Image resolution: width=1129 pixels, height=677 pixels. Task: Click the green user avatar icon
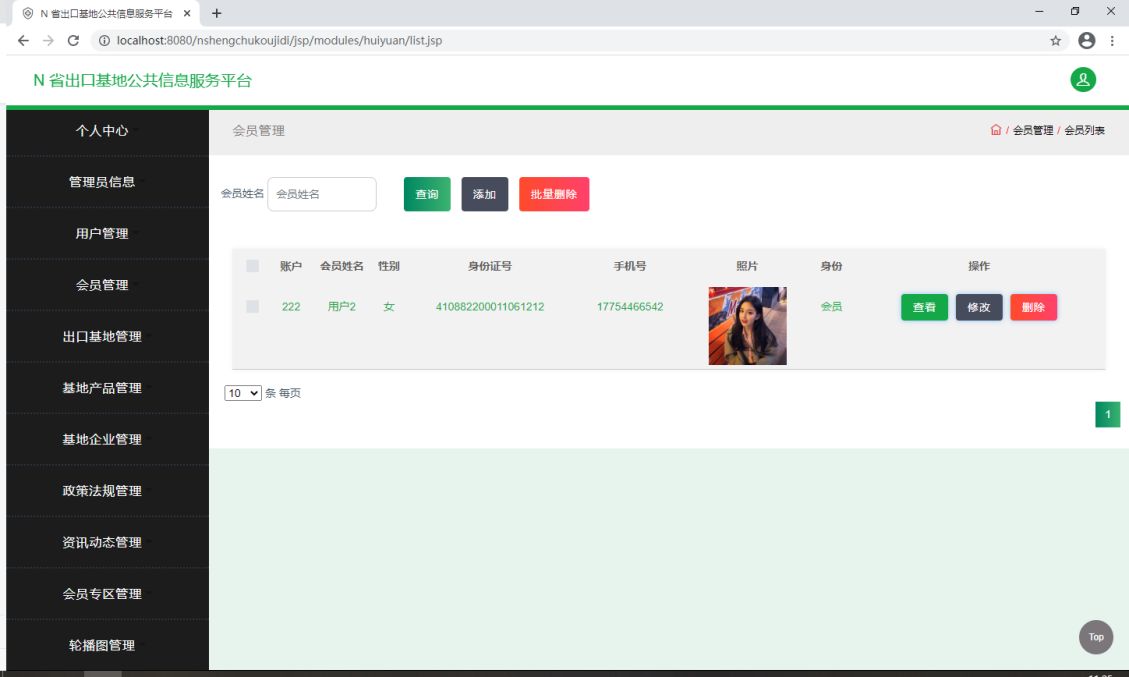coord(1083,80)
